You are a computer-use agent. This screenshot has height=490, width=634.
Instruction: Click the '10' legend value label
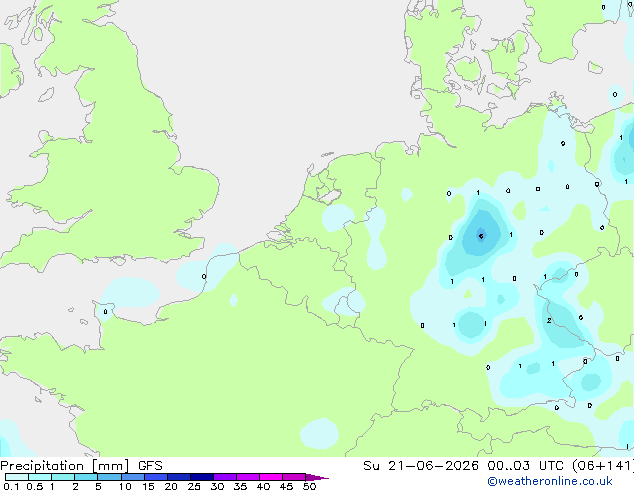pos(125,486)
